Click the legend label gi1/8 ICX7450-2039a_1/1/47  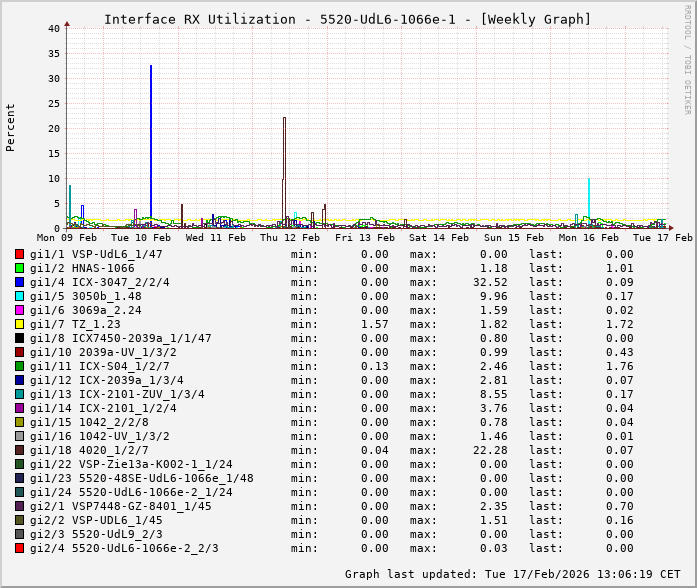[120, 338]
